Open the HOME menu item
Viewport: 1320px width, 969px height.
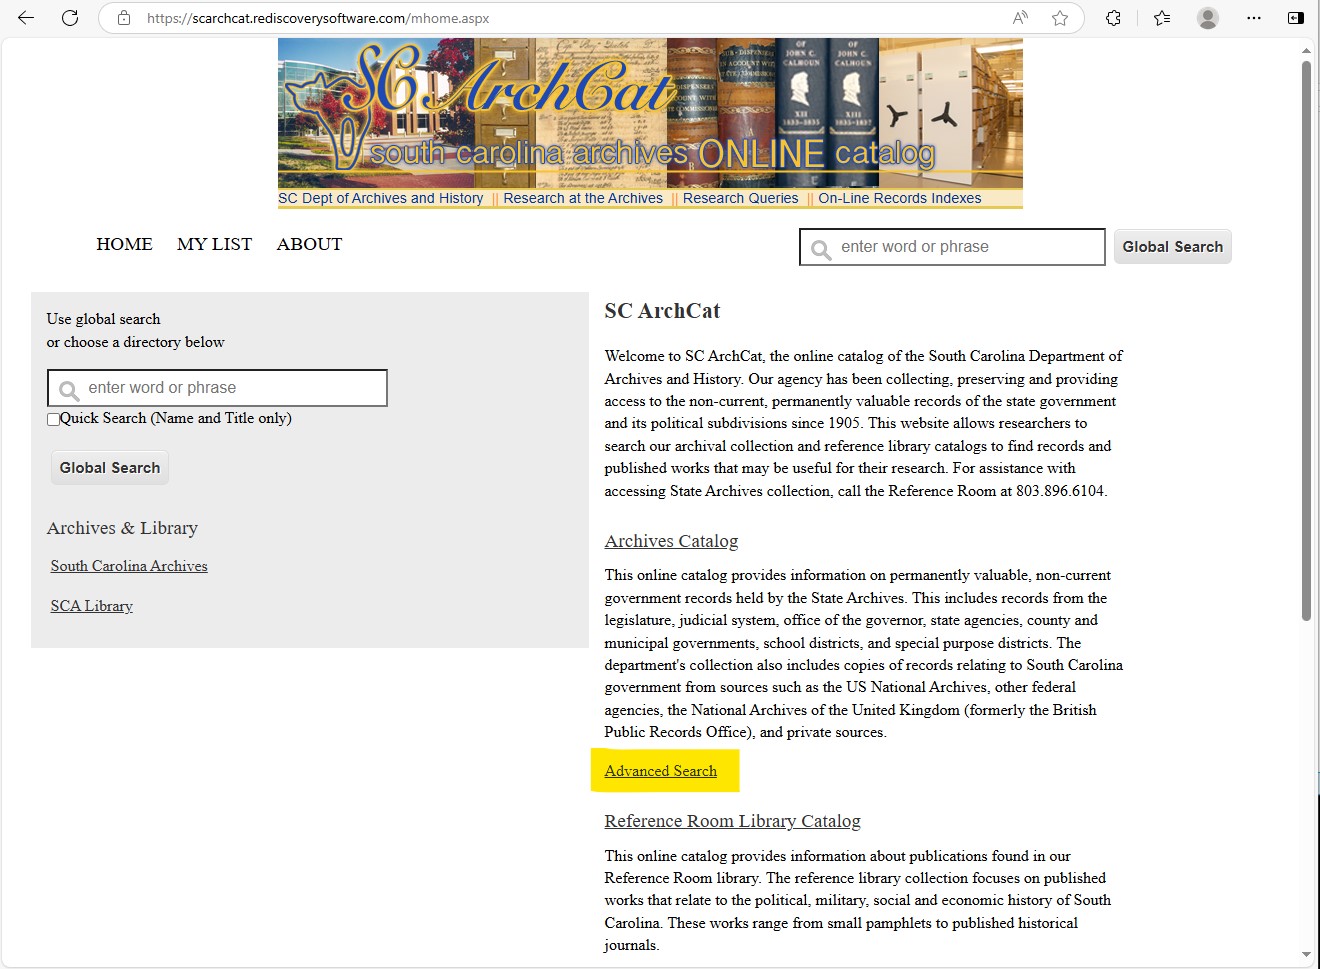(124, 244)
